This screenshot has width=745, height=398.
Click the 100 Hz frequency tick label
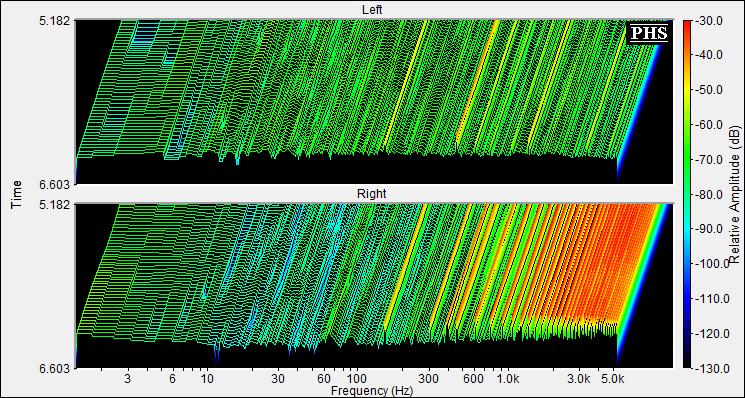click(x=357, y=379)
